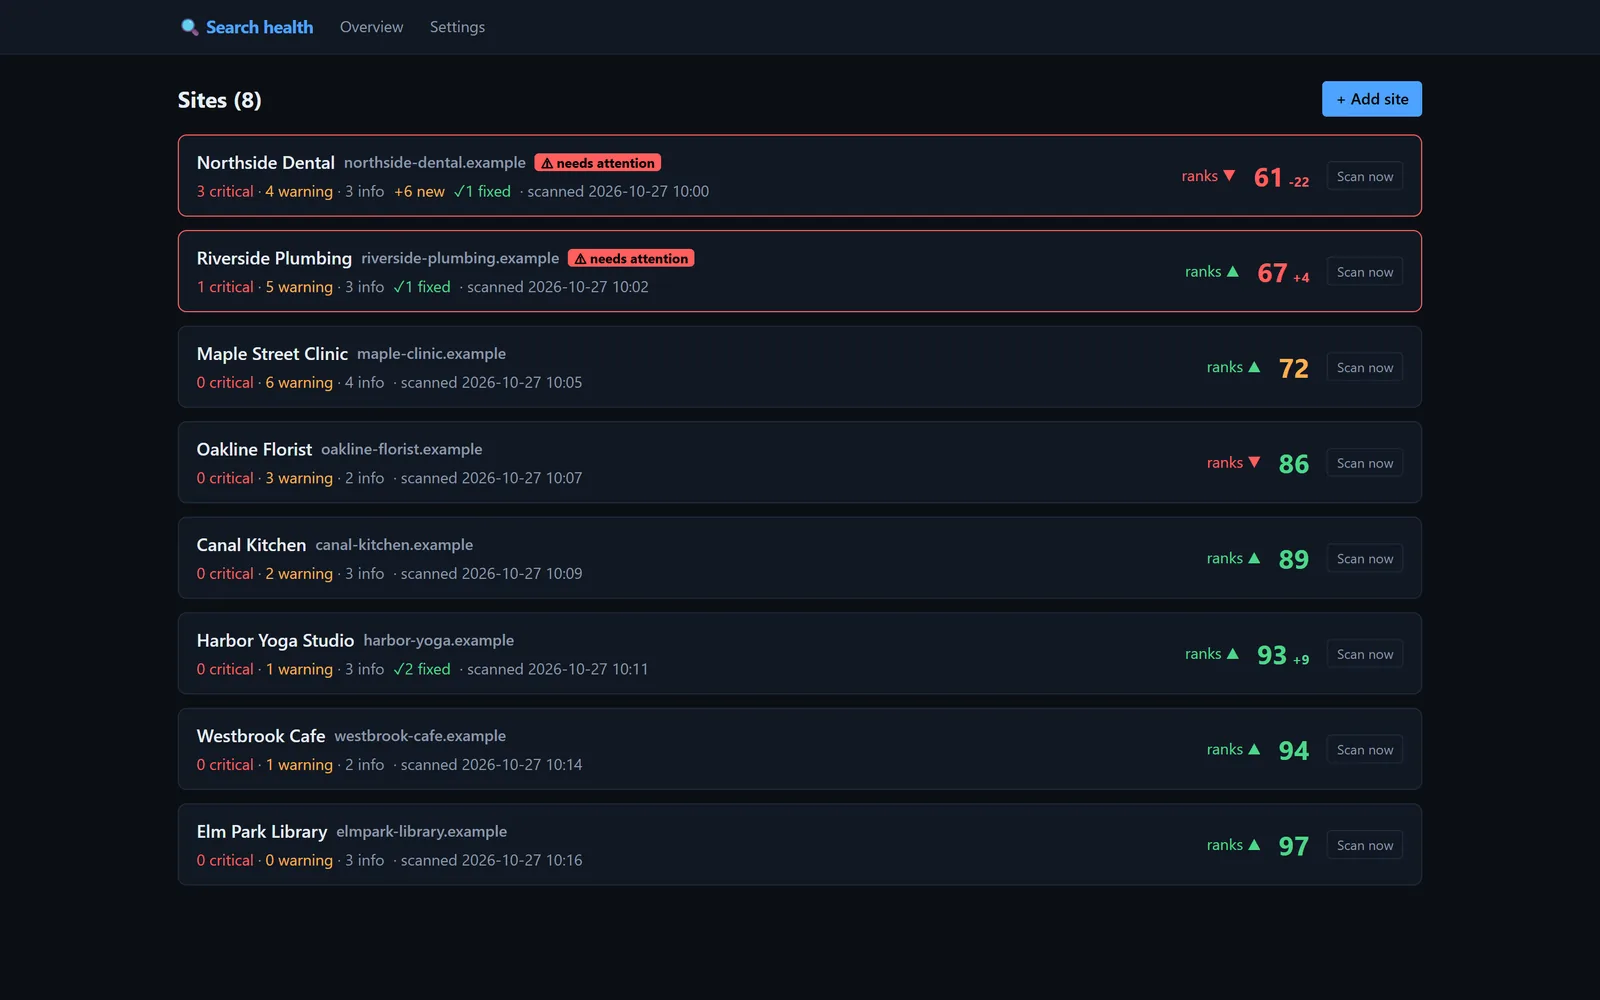
Task: Click "✓2 fixed" on Harbor Yoga Studio
Action: (x=422, y=669)
